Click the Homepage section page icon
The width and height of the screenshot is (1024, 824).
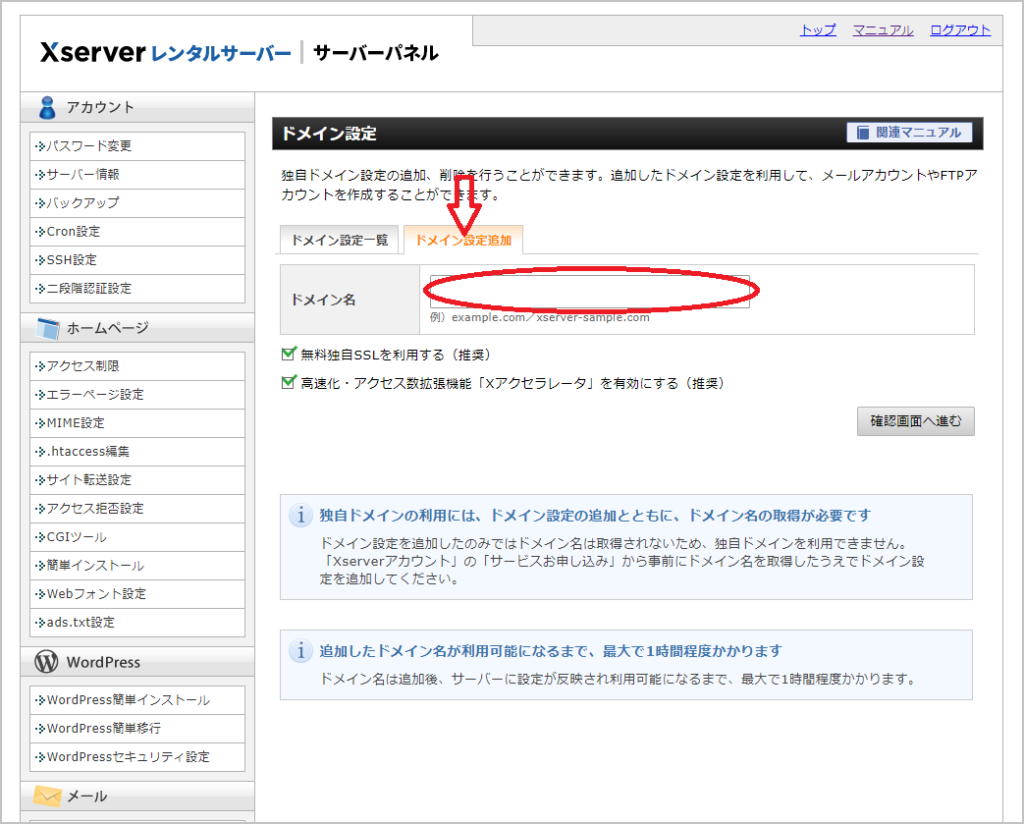tap(48, 328)
